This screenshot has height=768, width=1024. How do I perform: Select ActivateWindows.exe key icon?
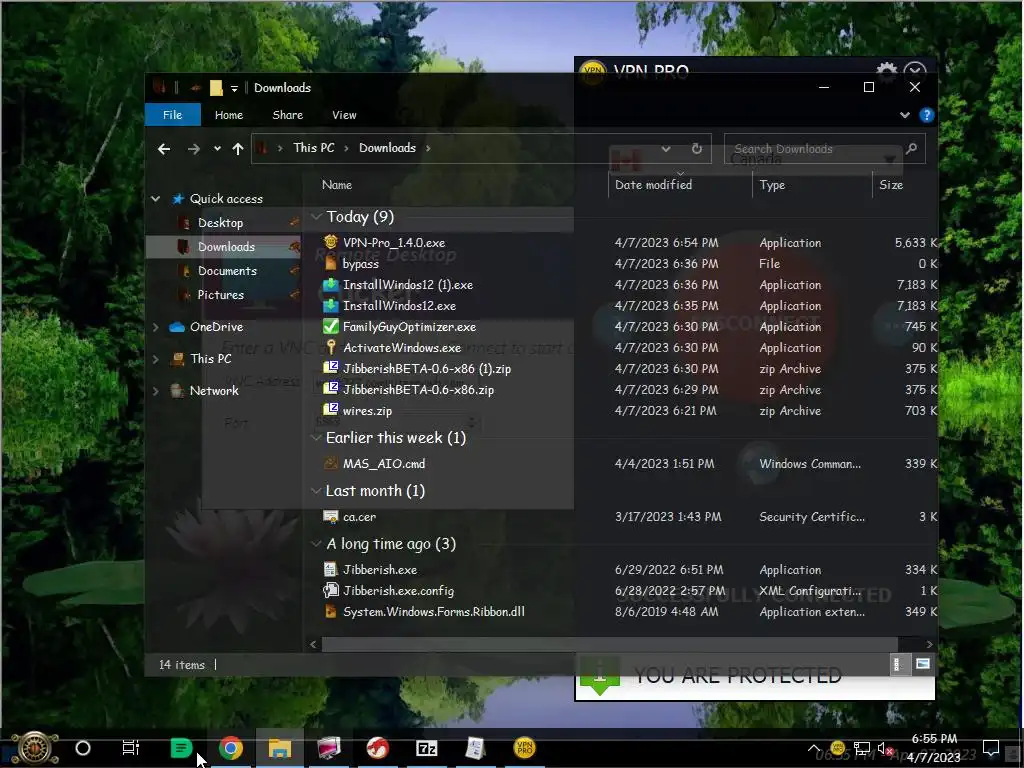coord(331,347)
